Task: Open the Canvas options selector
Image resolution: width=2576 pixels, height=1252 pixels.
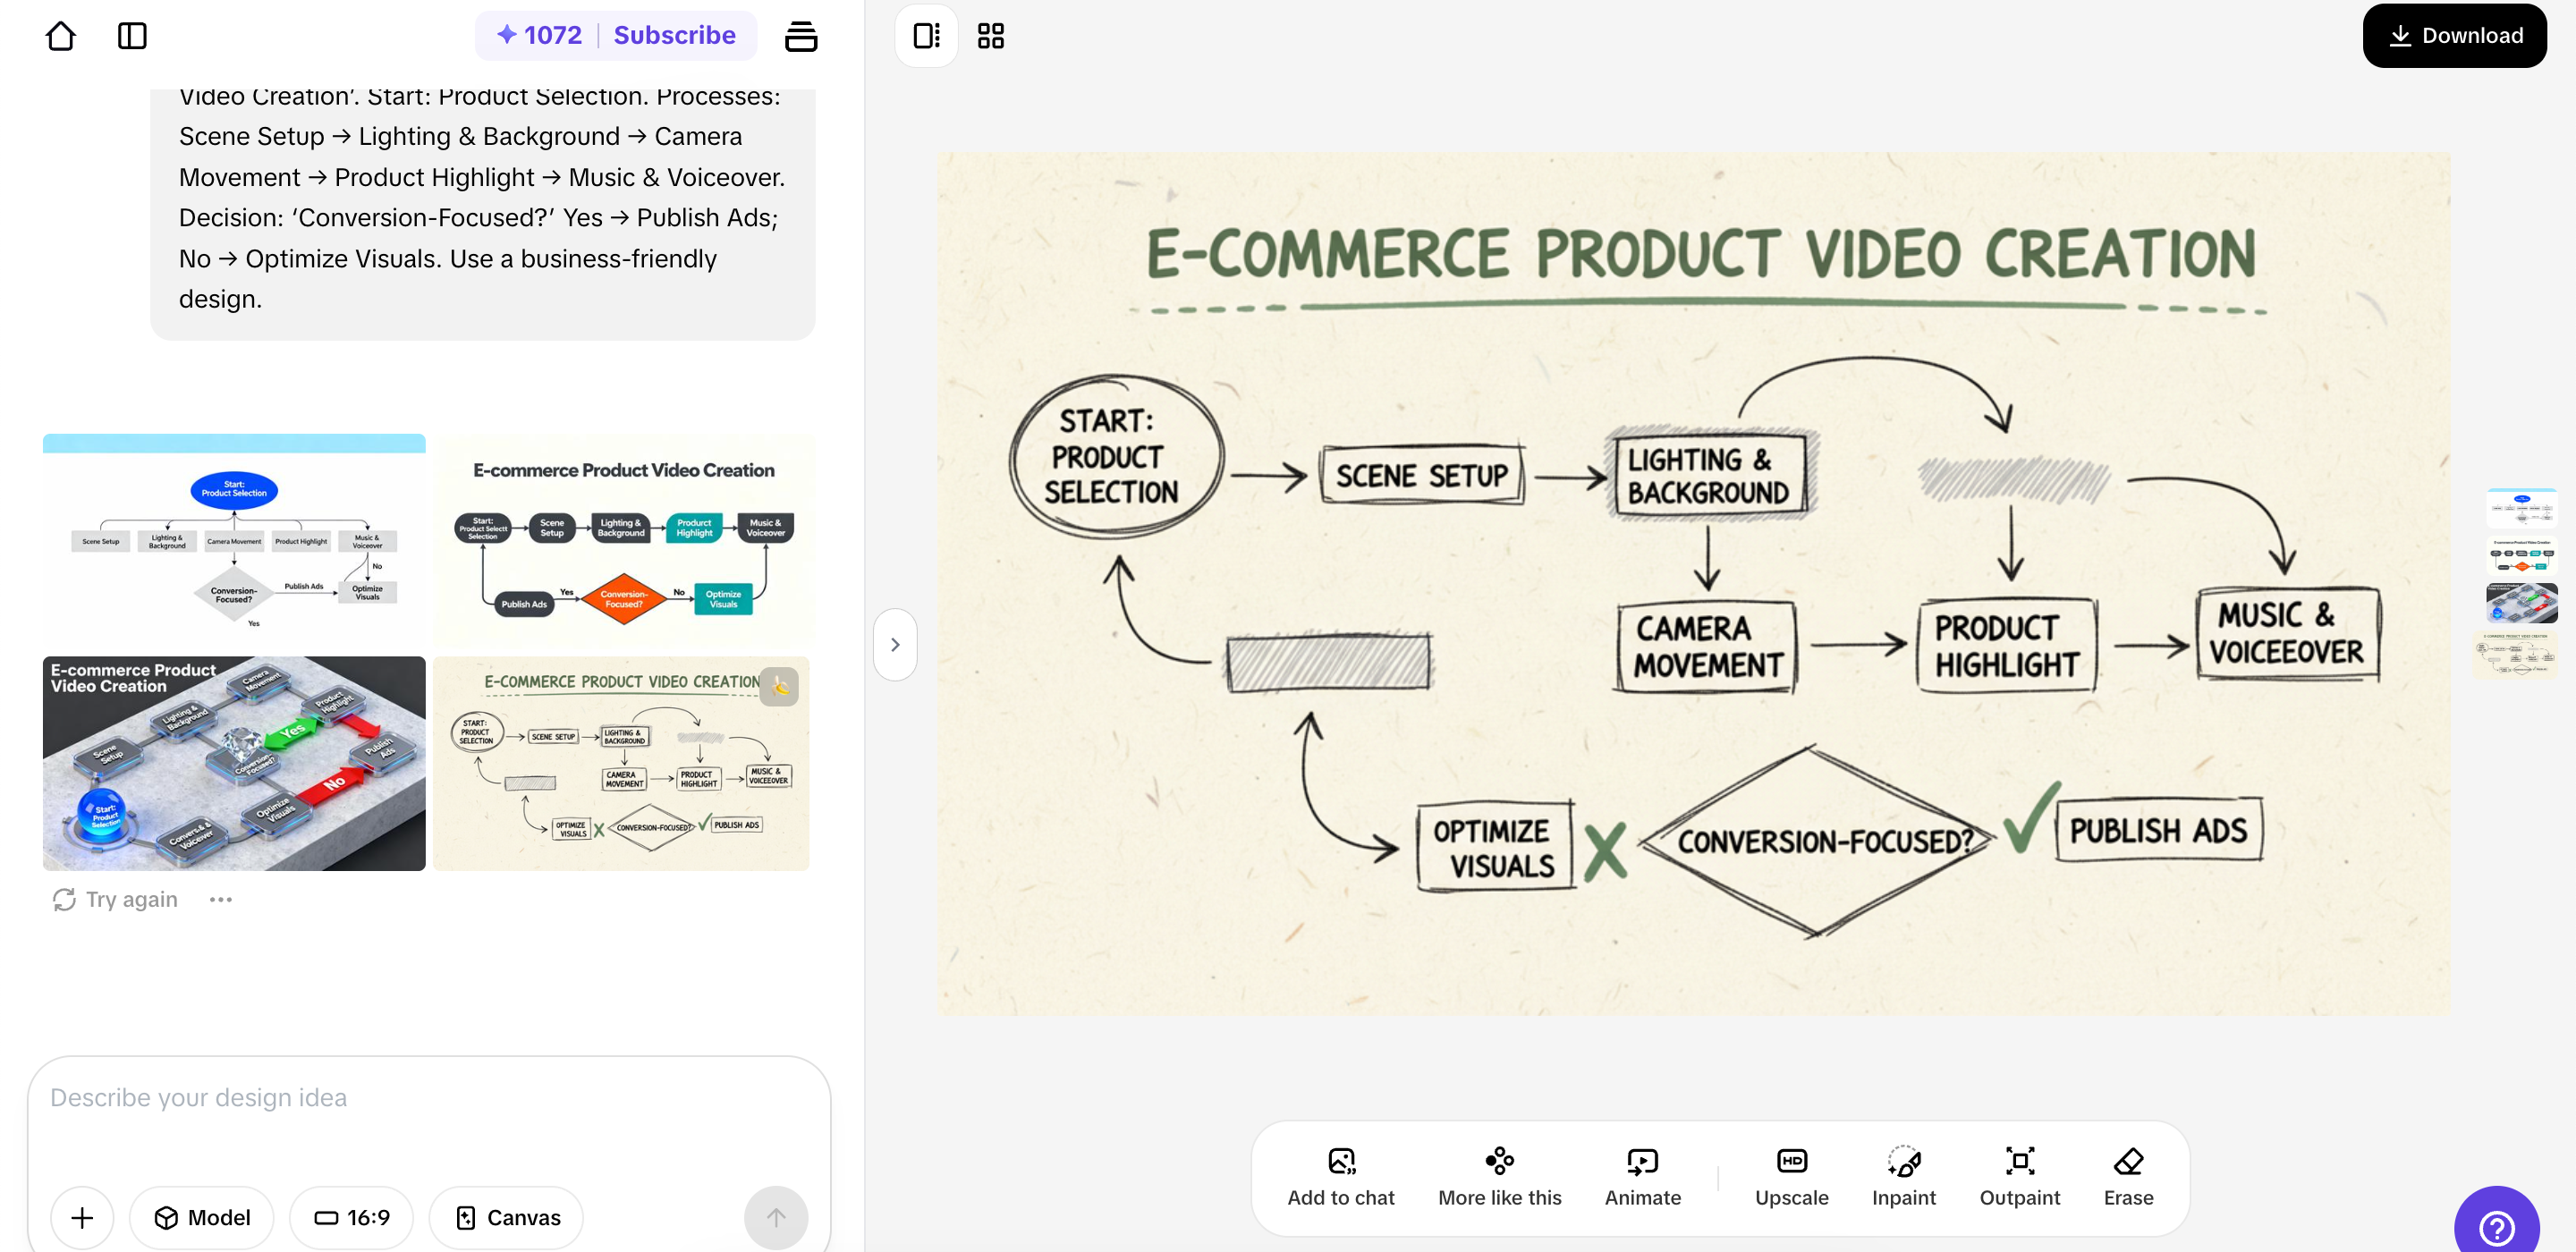Action: coord(505,1217)
